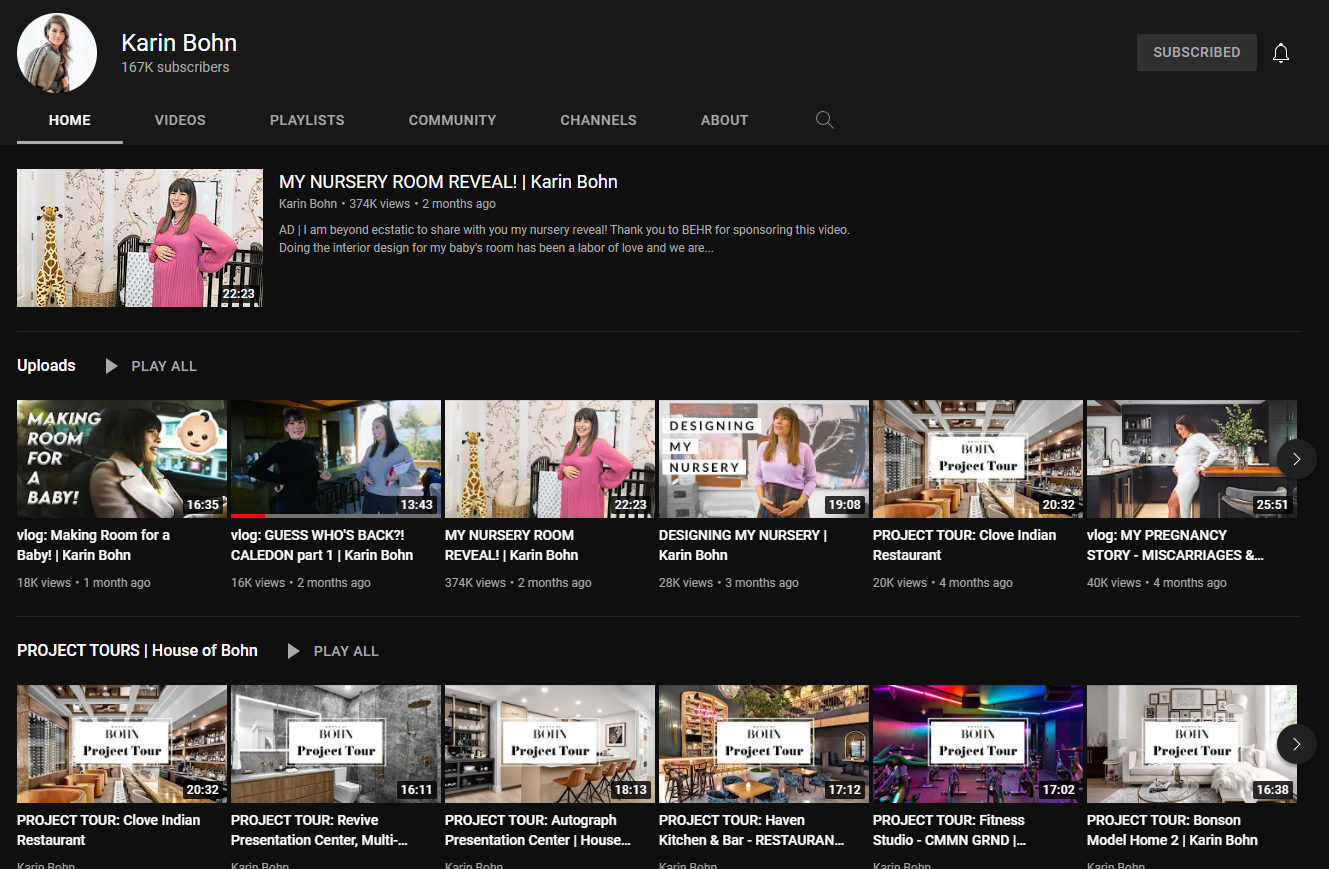
Task: Open the channel search magnifier icon
Action: pos(824,120)
